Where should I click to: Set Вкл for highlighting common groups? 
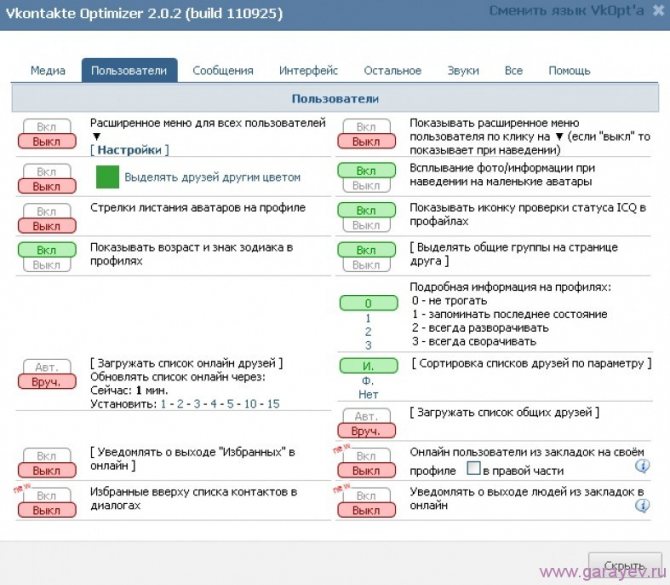click(366, 250)
